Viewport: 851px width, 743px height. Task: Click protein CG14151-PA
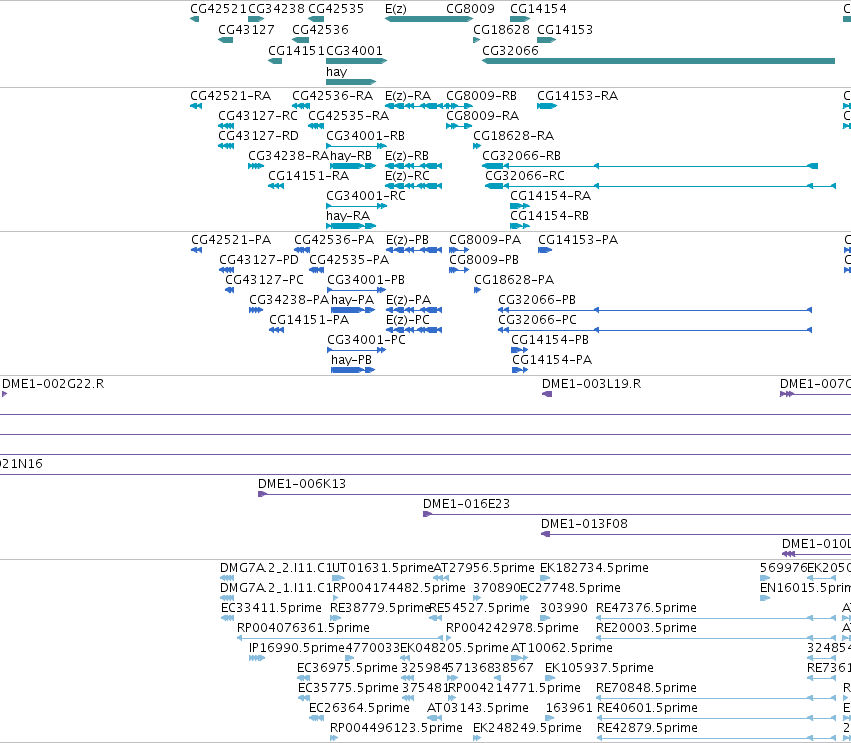pos(309,320)
